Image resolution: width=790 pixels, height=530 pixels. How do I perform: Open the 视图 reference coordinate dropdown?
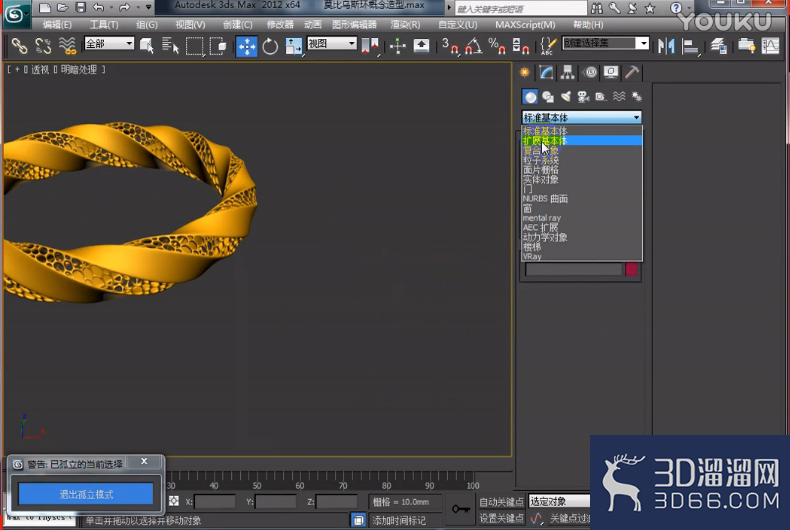pyautogui.click(x=332, y=43)
